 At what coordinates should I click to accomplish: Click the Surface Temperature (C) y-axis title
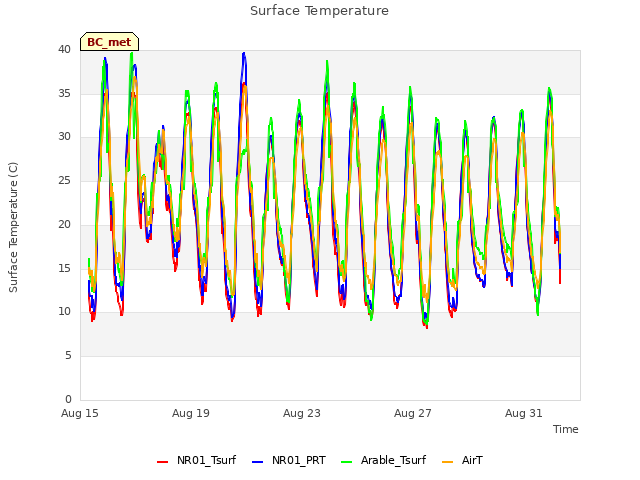(x=13, y=227)
